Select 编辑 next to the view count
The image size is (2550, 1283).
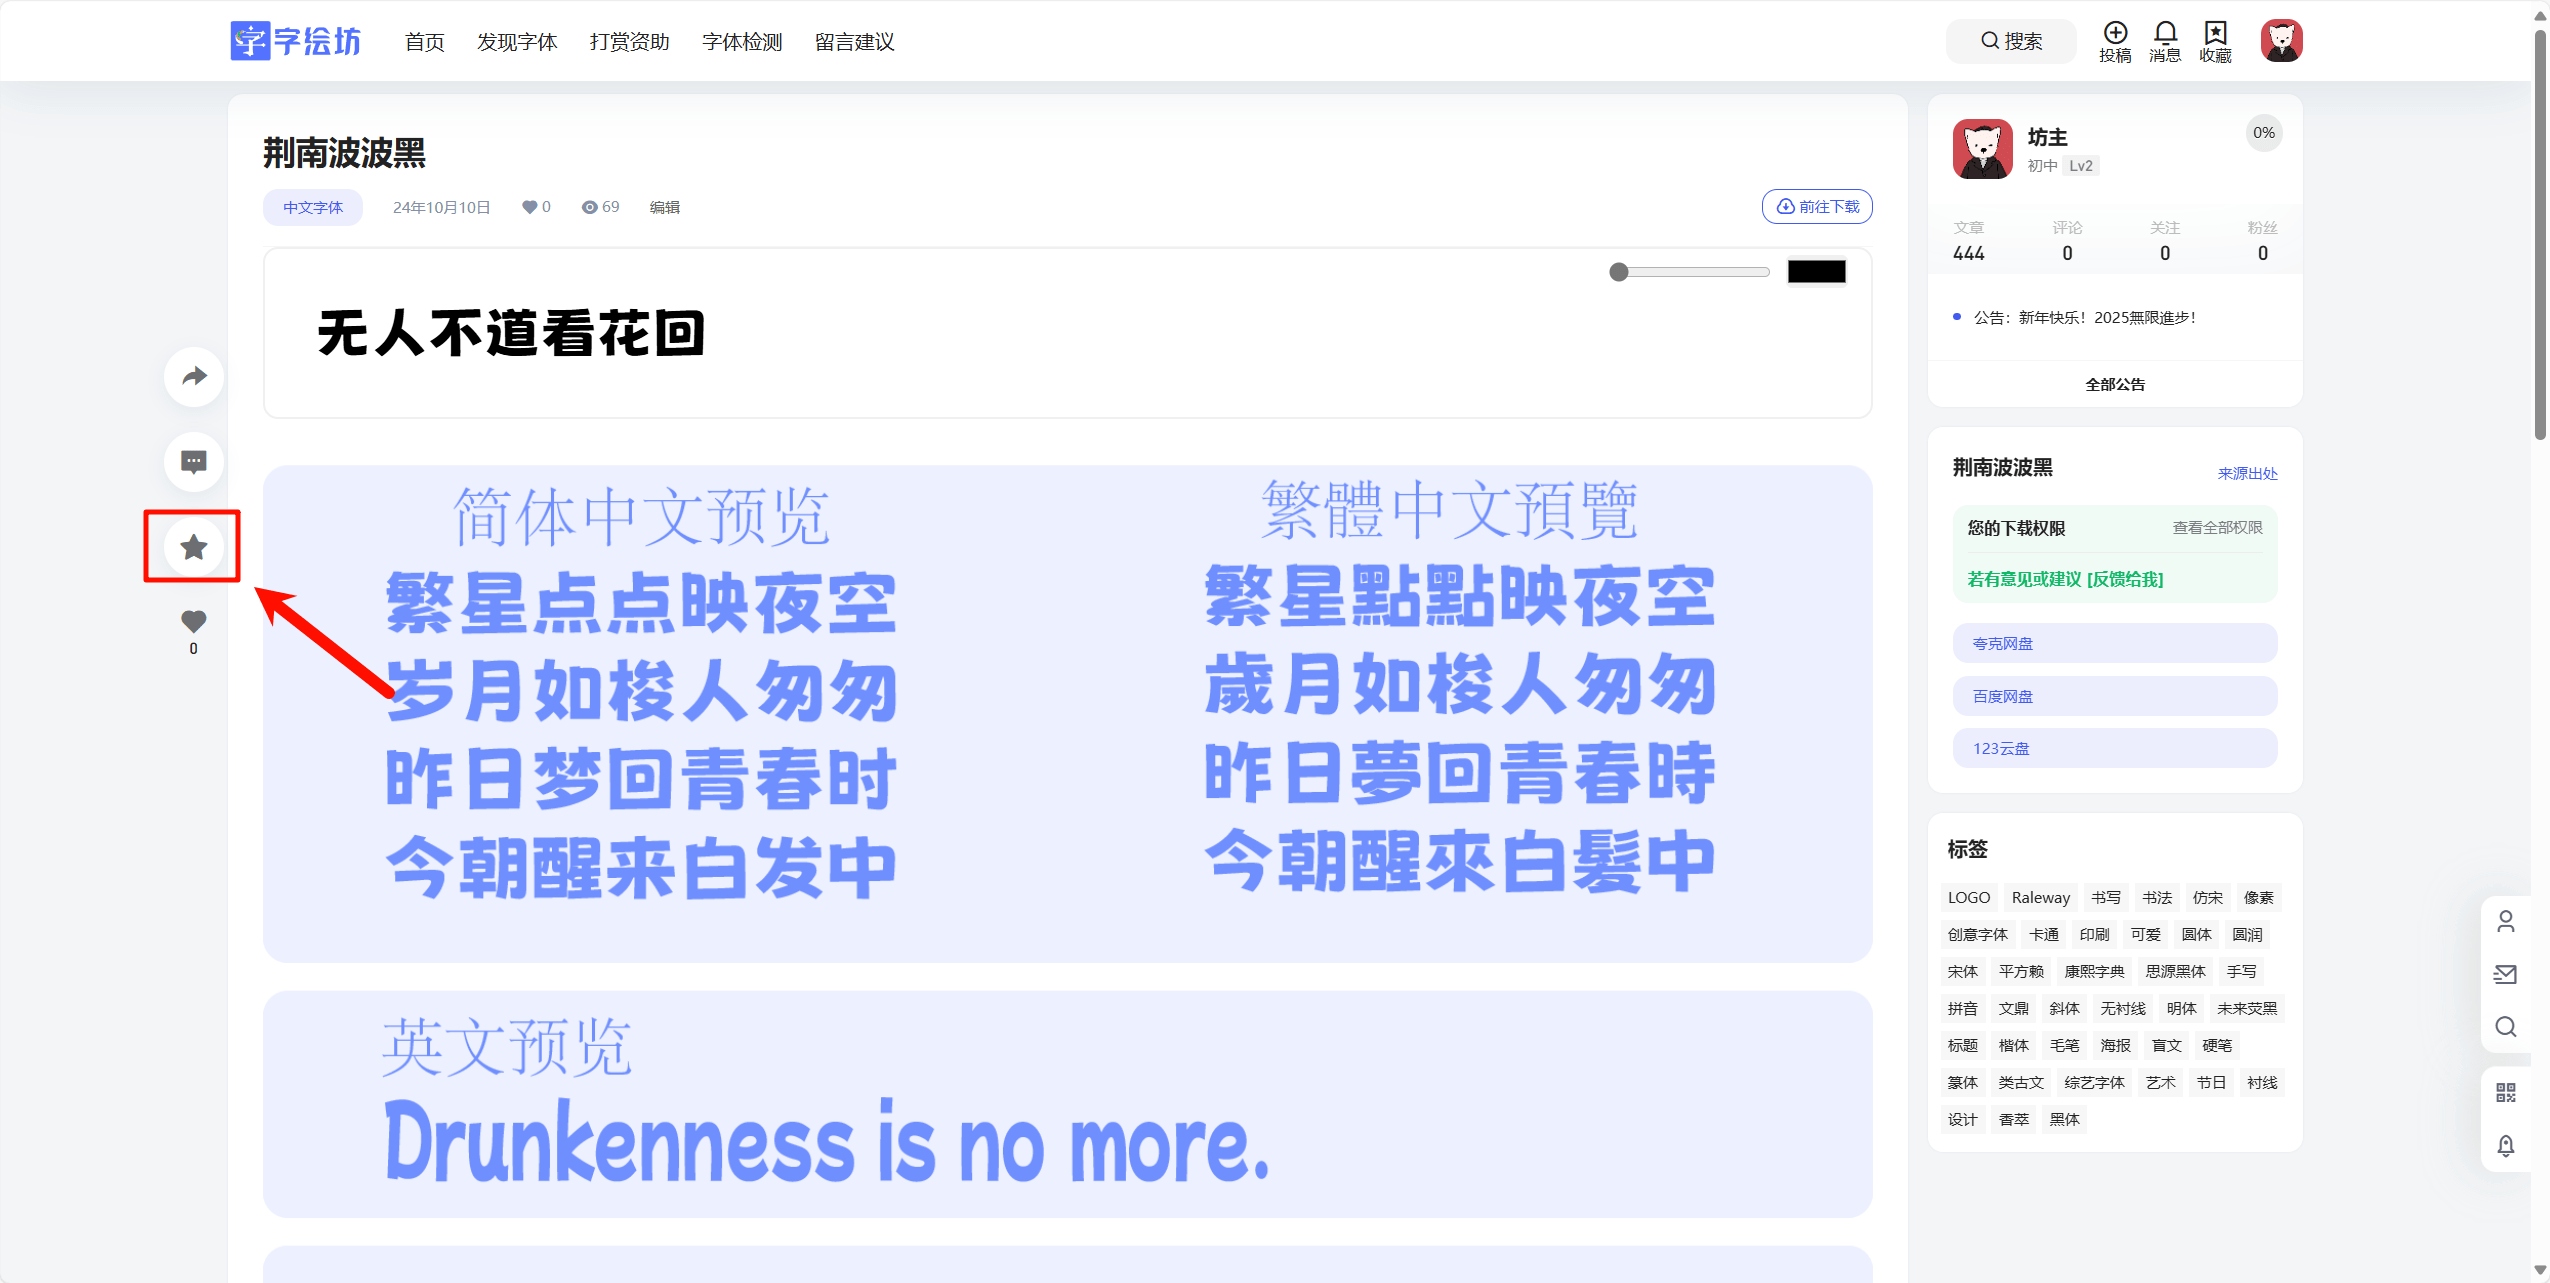click(x=664, y=207)
